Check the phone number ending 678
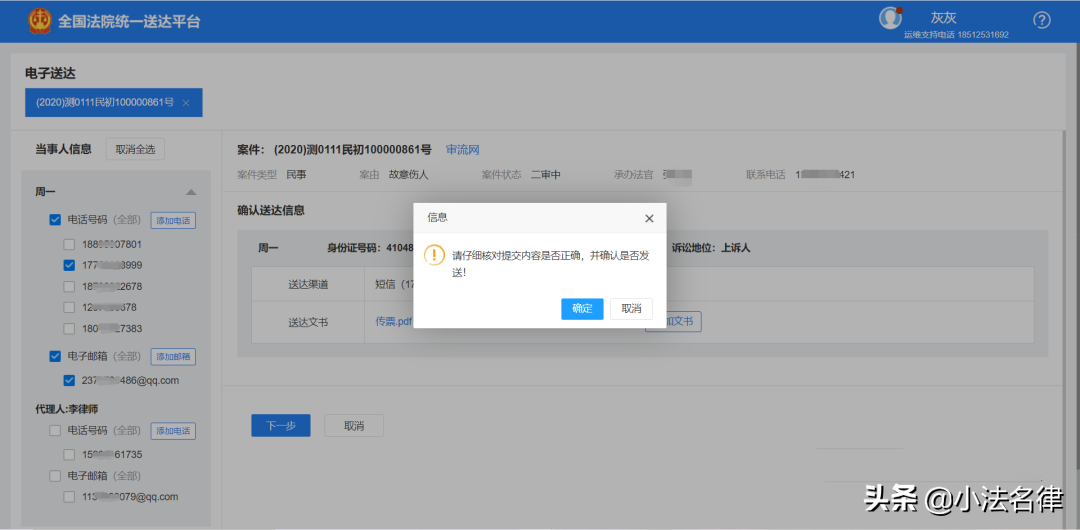 [x=70, y=307]
